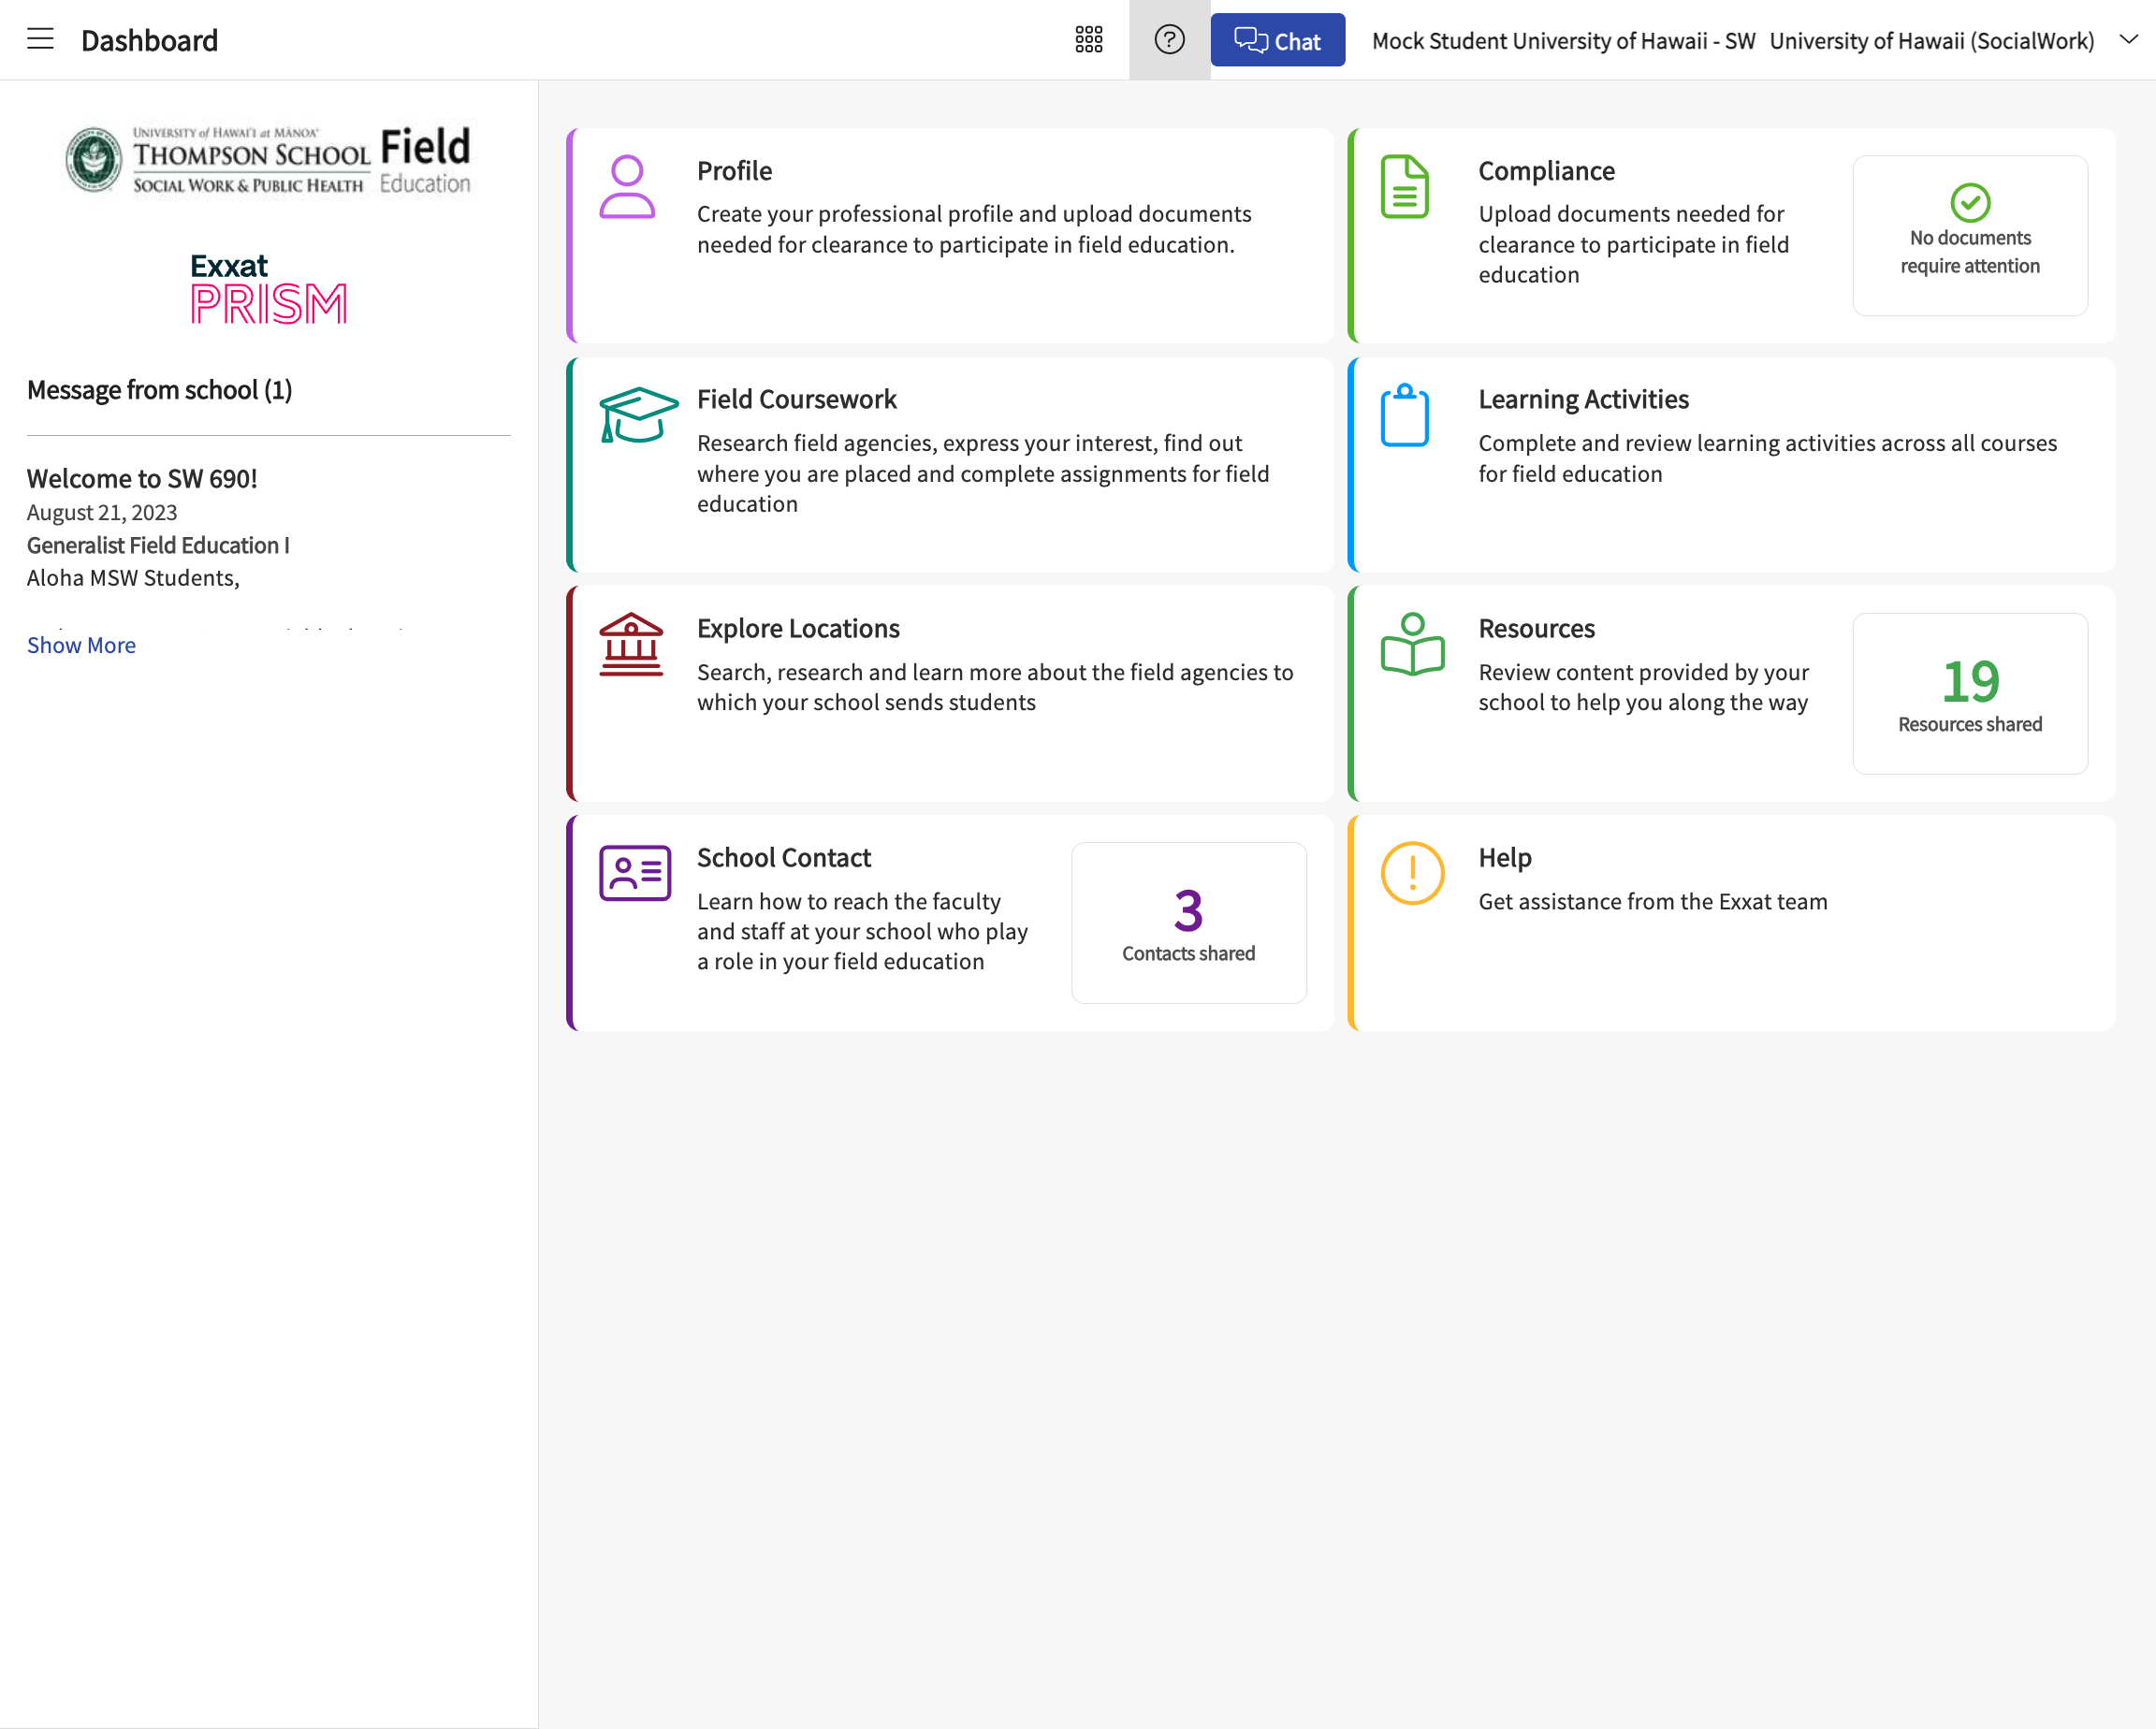Click the question mark help icon
Screen dimensions: 2156x1729
click(x=1169, y=40)
